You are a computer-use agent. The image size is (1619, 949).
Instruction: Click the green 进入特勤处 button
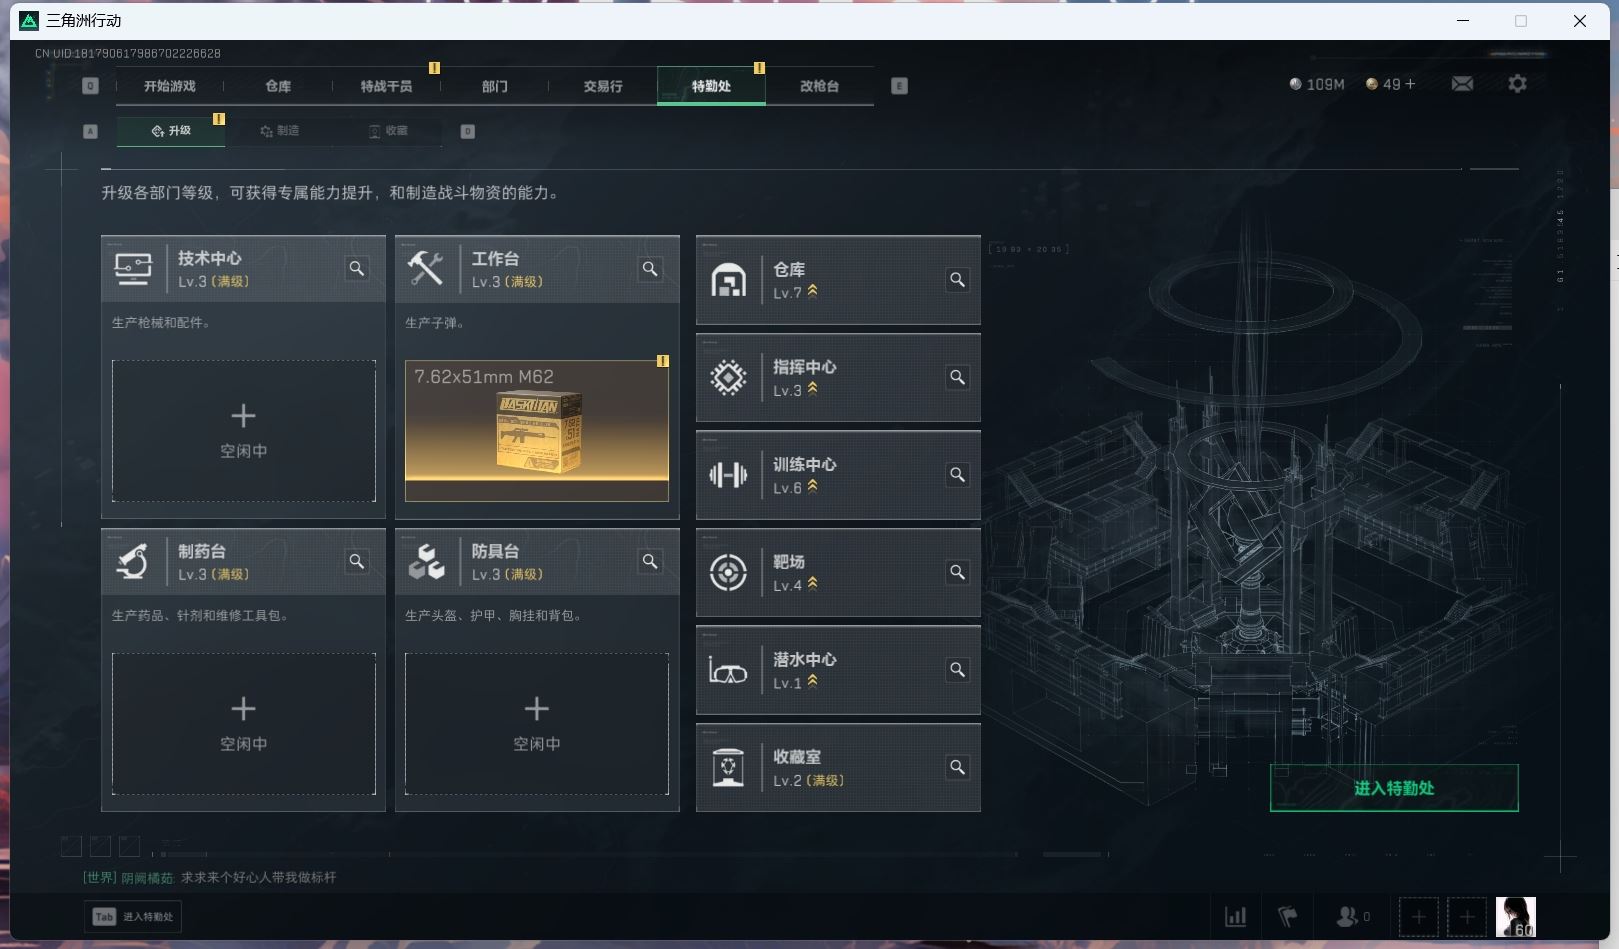click(x=1394, y=788)
